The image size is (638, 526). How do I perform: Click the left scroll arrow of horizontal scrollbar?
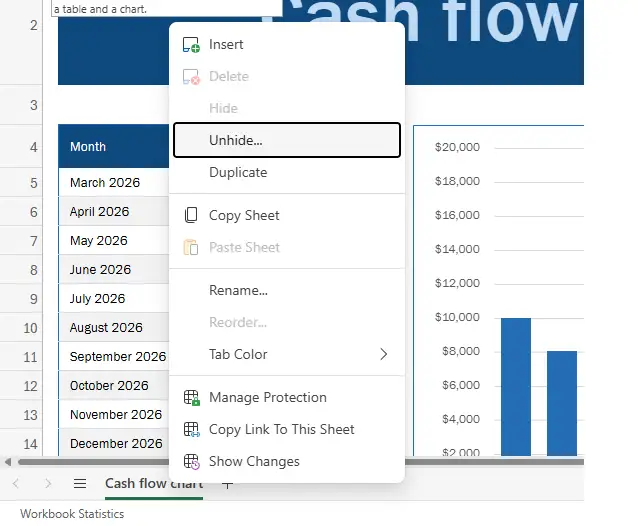coord(9,462)
